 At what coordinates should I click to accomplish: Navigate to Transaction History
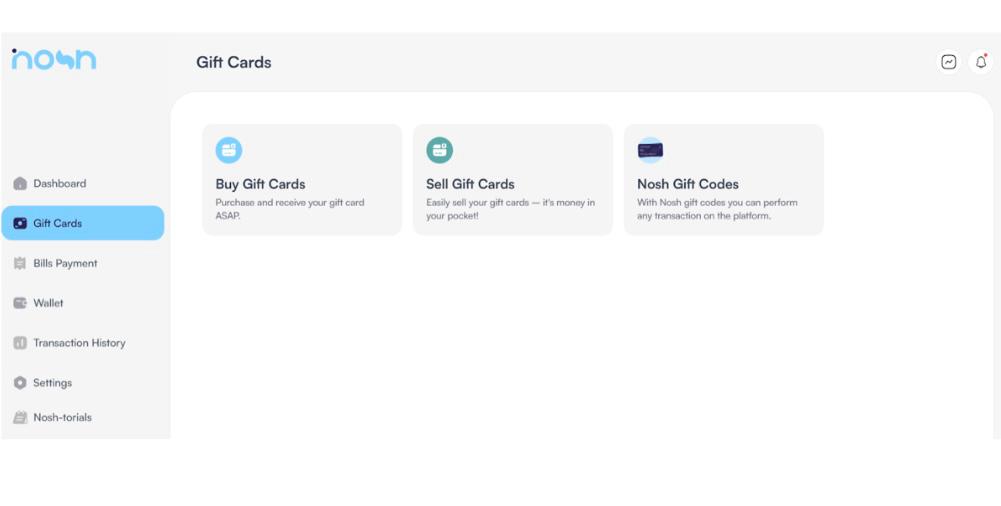[79, 343]
